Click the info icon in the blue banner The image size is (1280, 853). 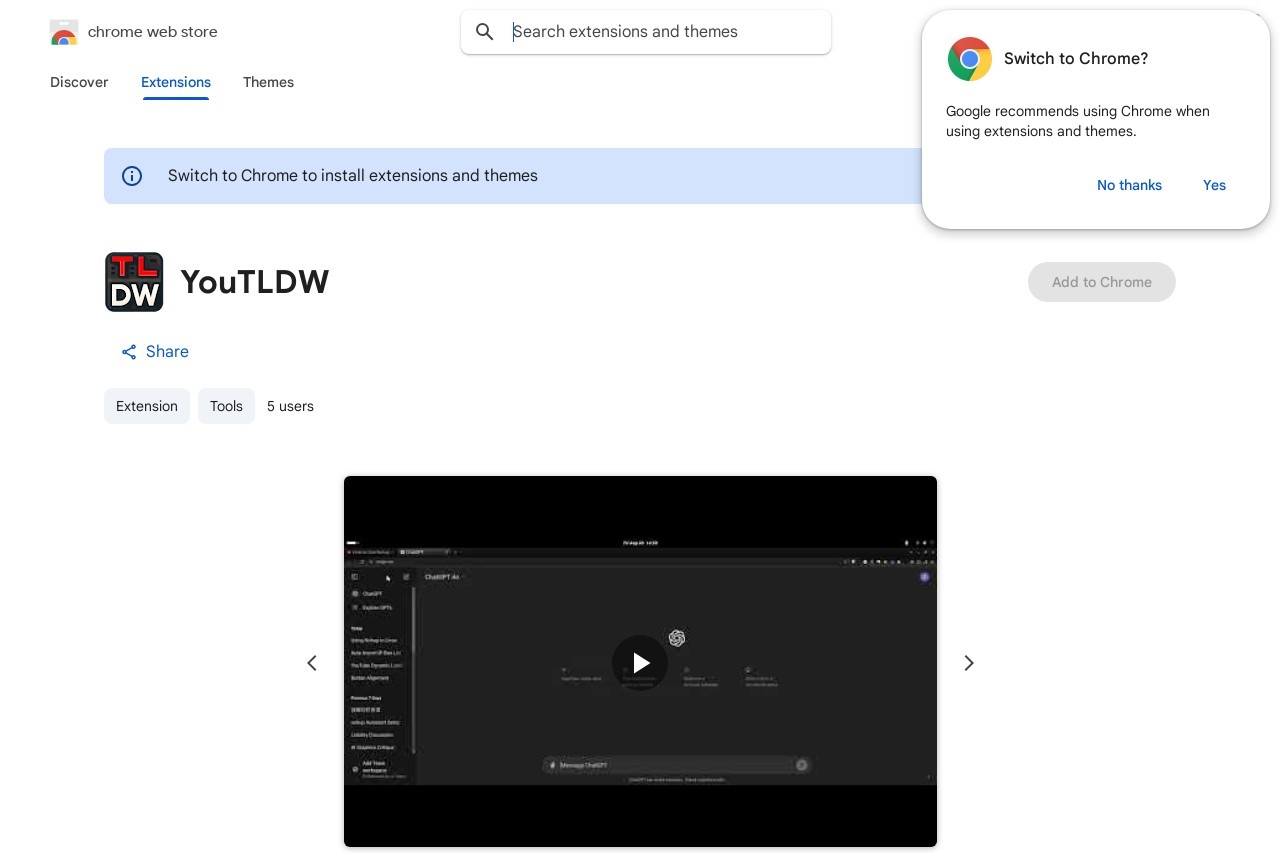(x=132, y=176)
